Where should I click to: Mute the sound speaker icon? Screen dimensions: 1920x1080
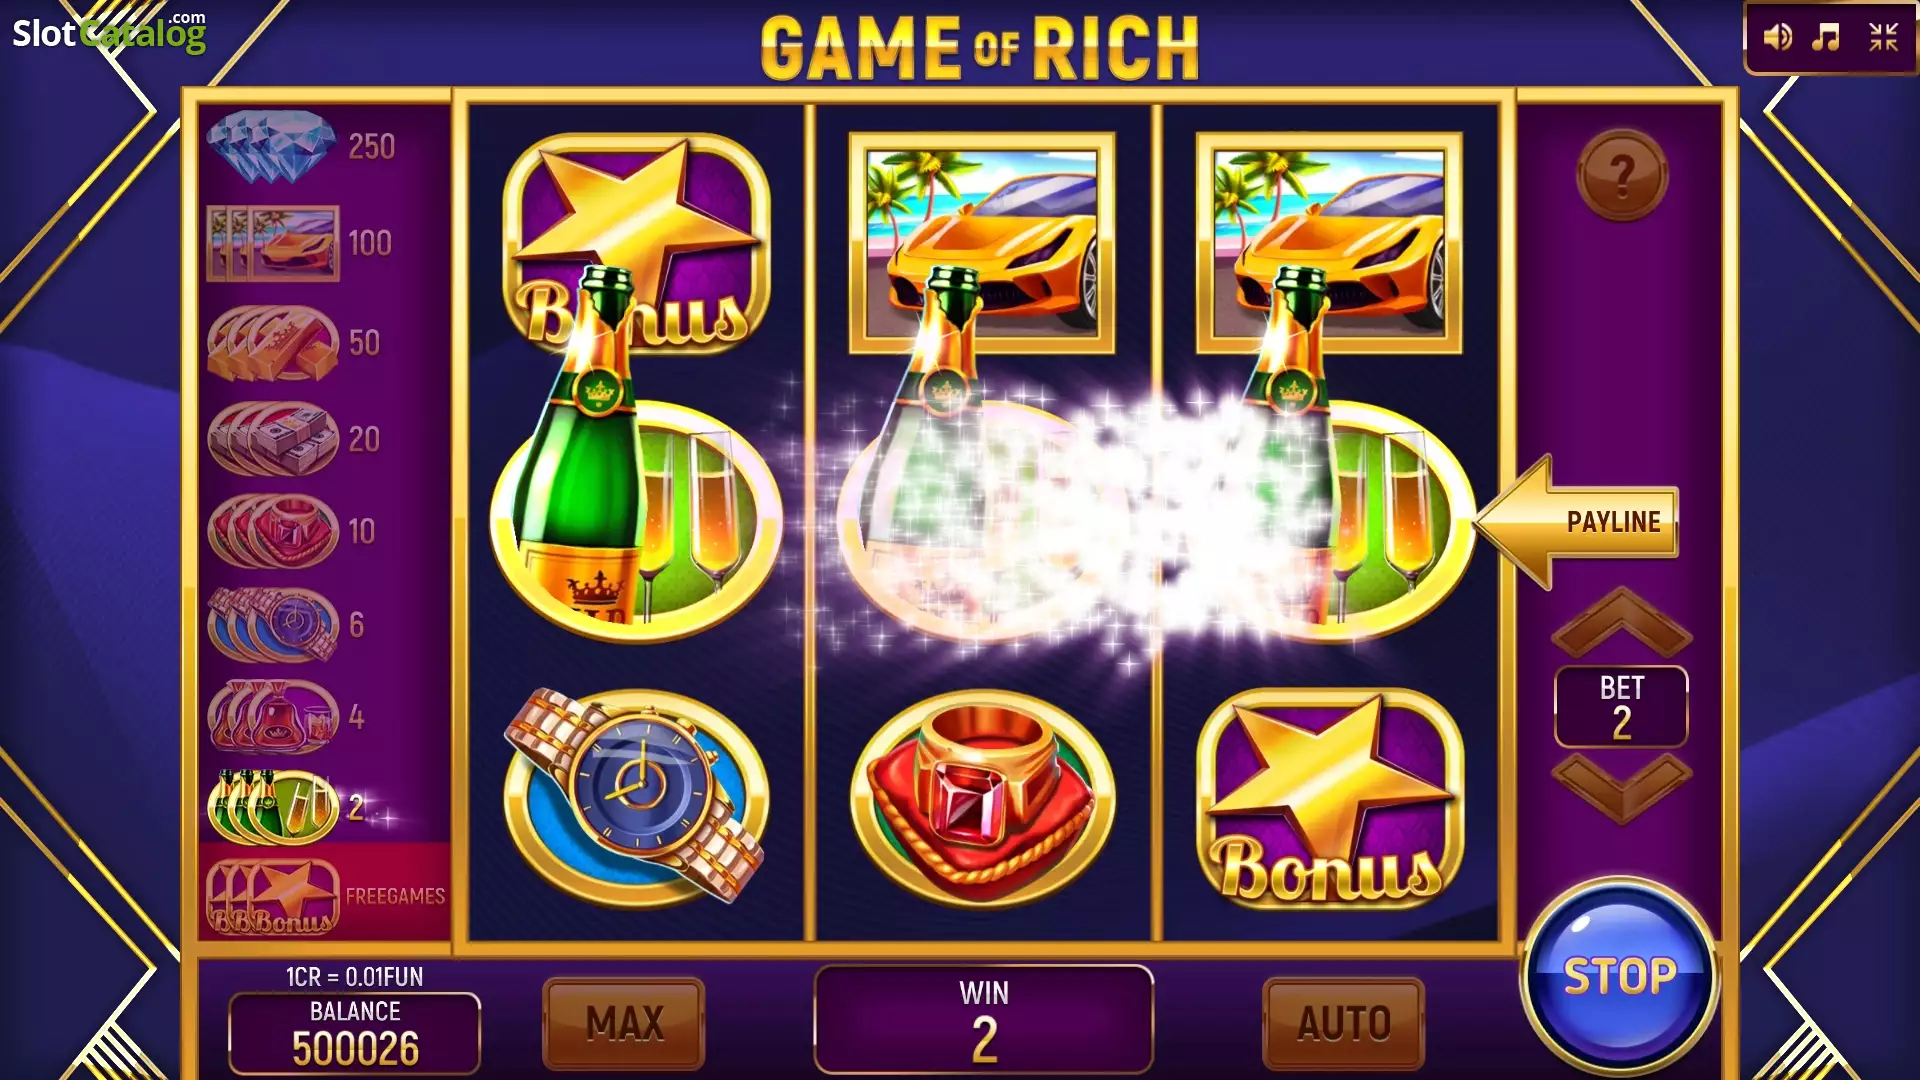pos(1777,38)
